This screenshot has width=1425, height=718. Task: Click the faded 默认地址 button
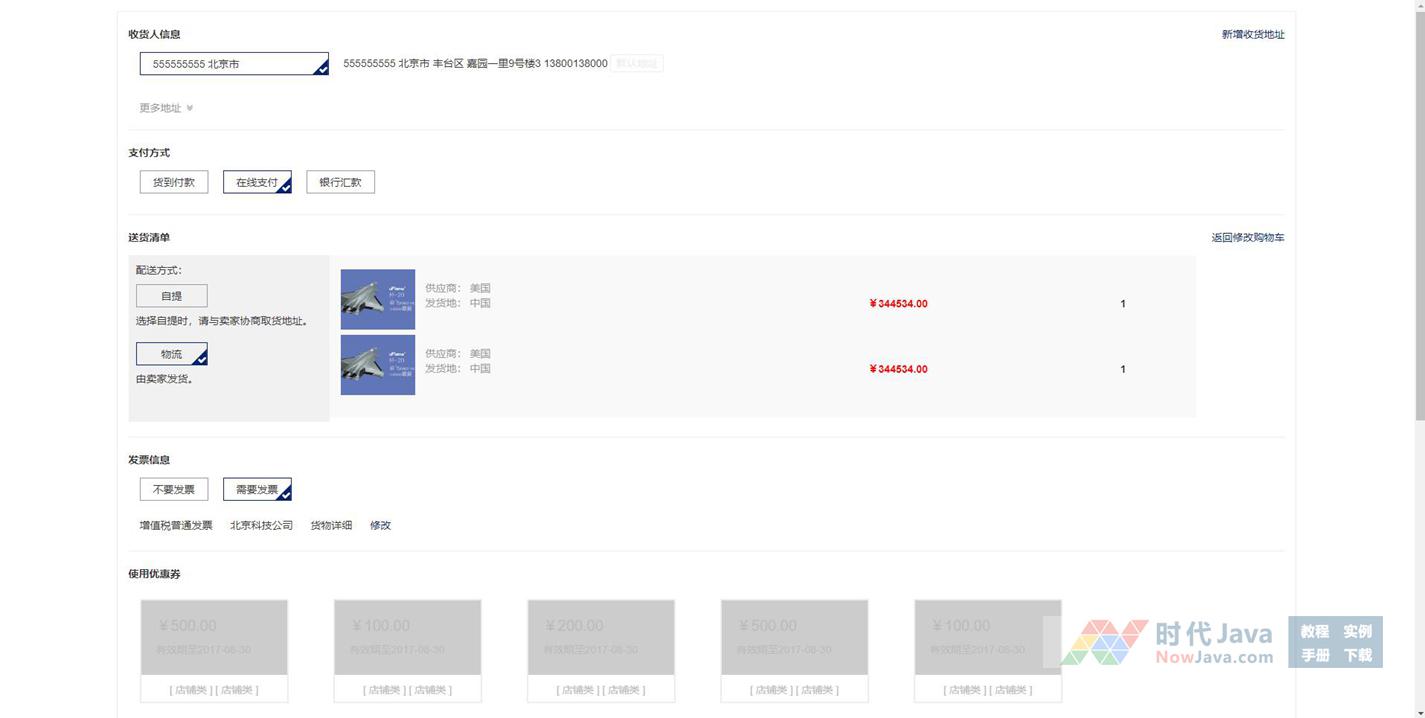click(637, 64)
